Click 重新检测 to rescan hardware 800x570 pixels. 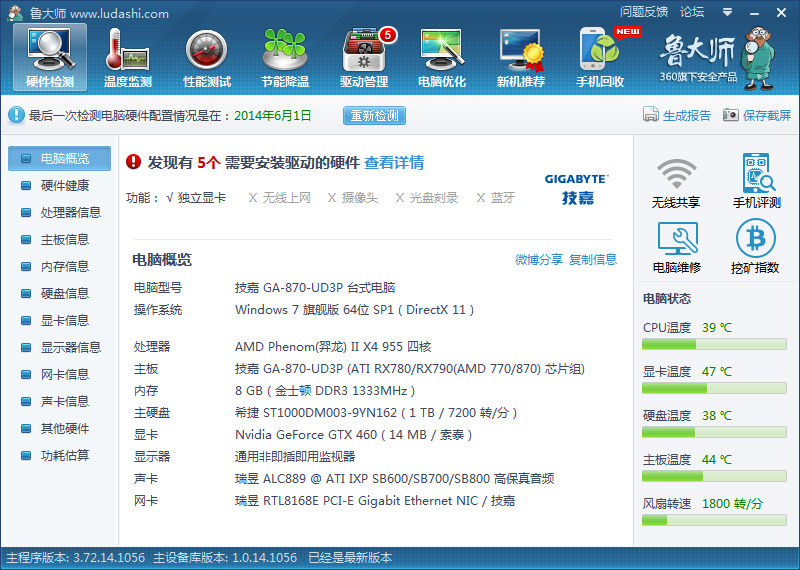374,115
